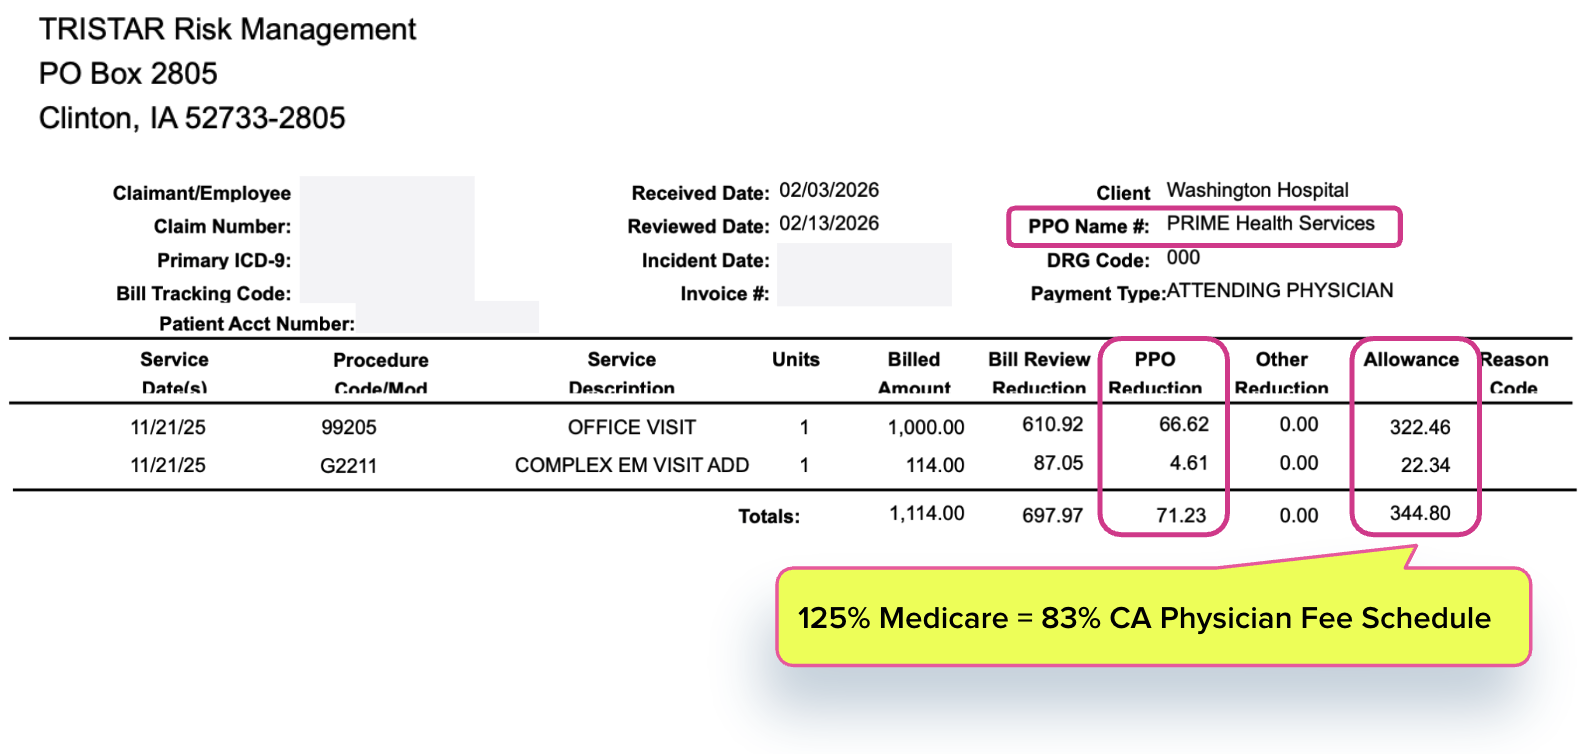Select the Reviewed Date value 02/13/2026

[x=829, y=223]
